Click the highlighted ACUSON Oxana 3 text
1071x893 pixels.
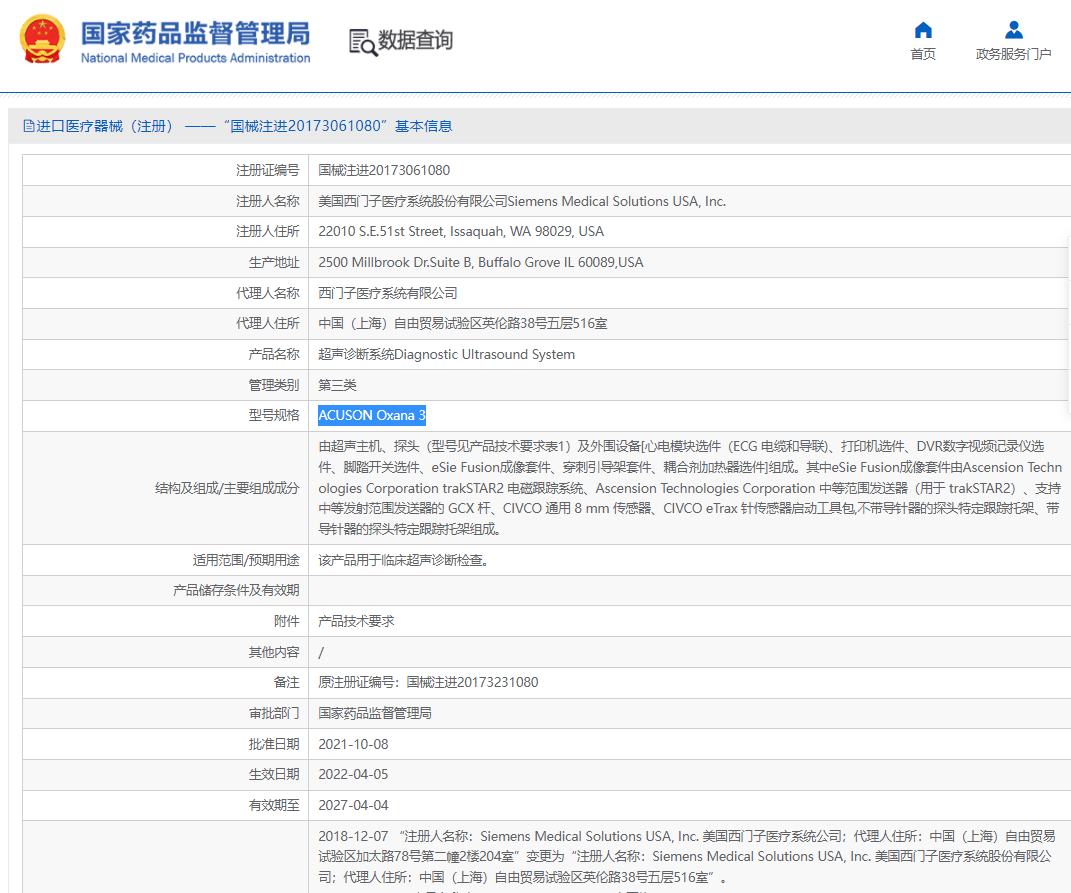(x=372, y=415)
